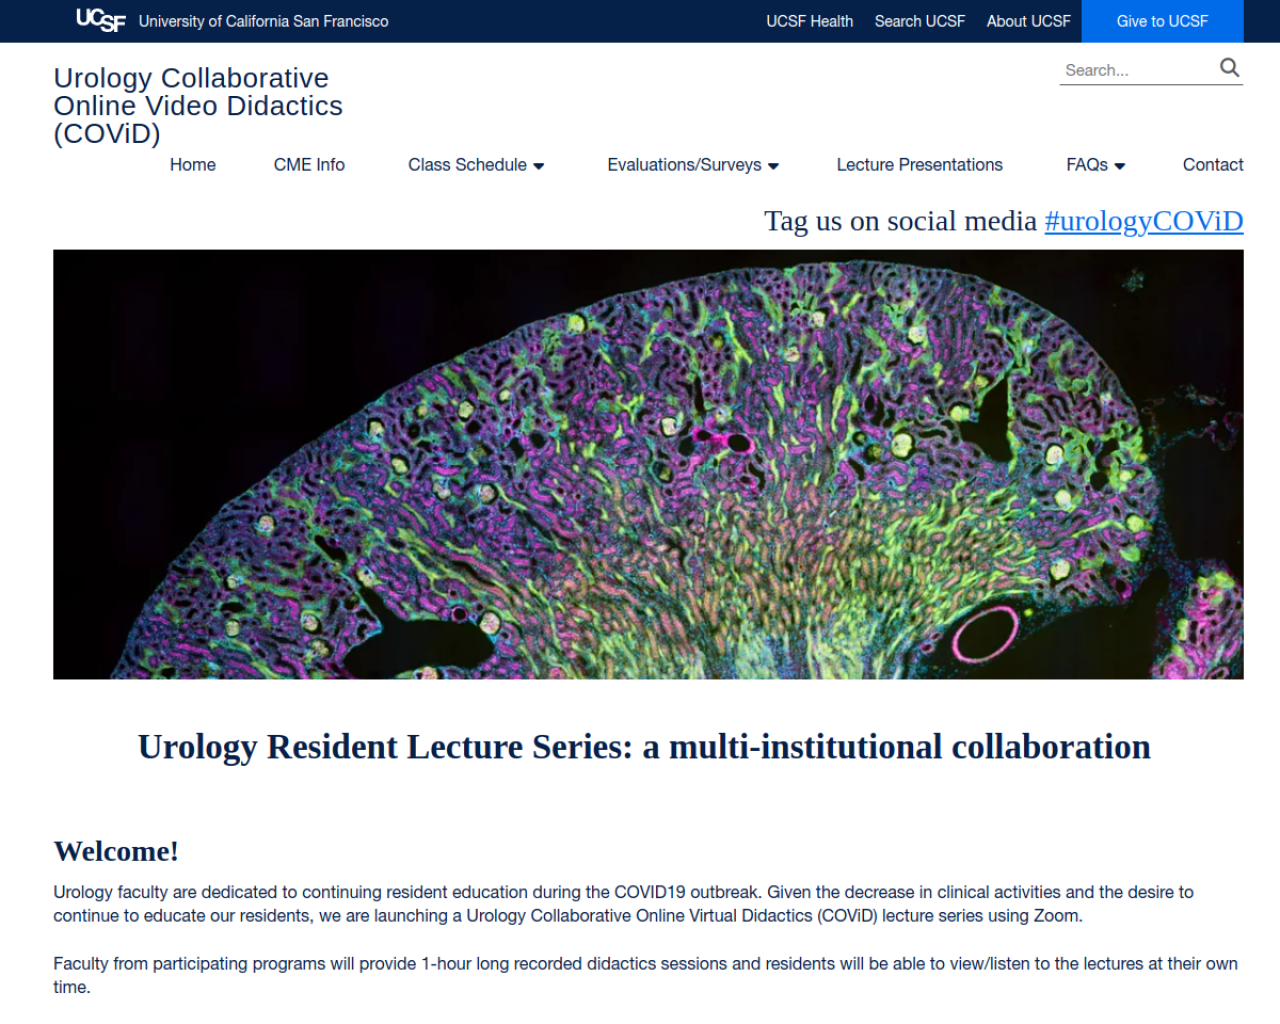The width and height of the screenshot is (1280, 1024).
Task: Open UCSF Health link
Action: [x=809, y=21]
